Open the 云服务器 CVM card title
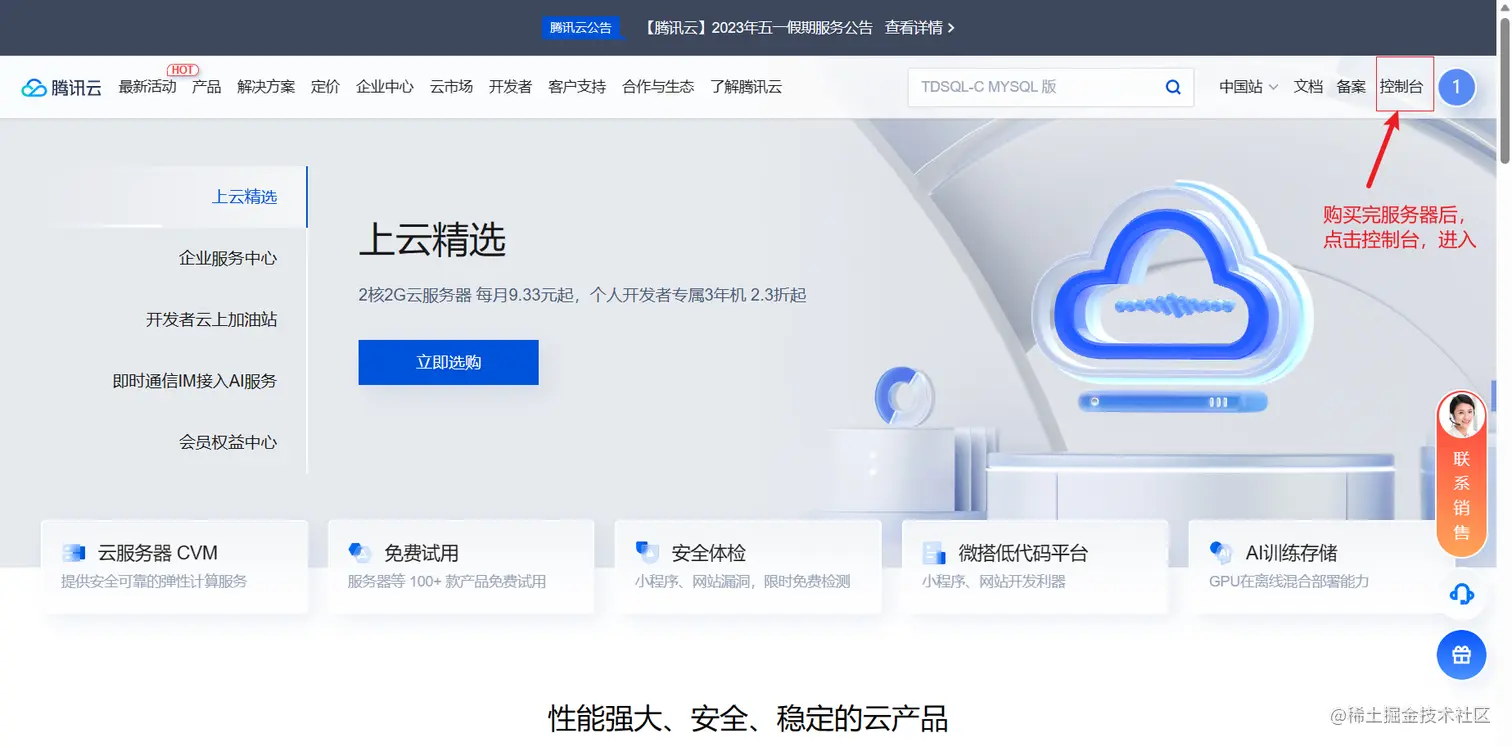Image resolution: width=1512 pixels, height=747 pixels. 157,553
